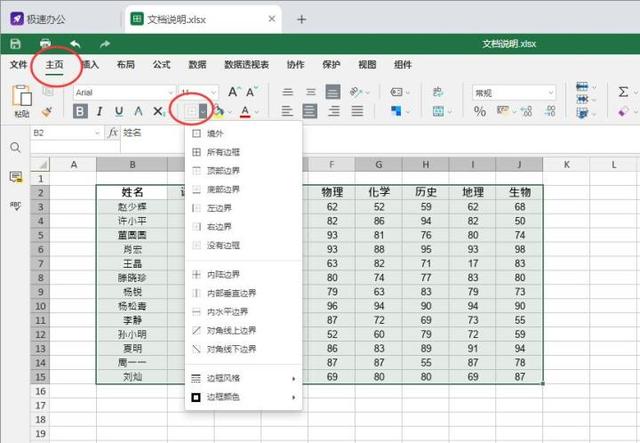Open the fill color dropdown arrow
This screenshot has height=443, width=640.
[230, 111]
